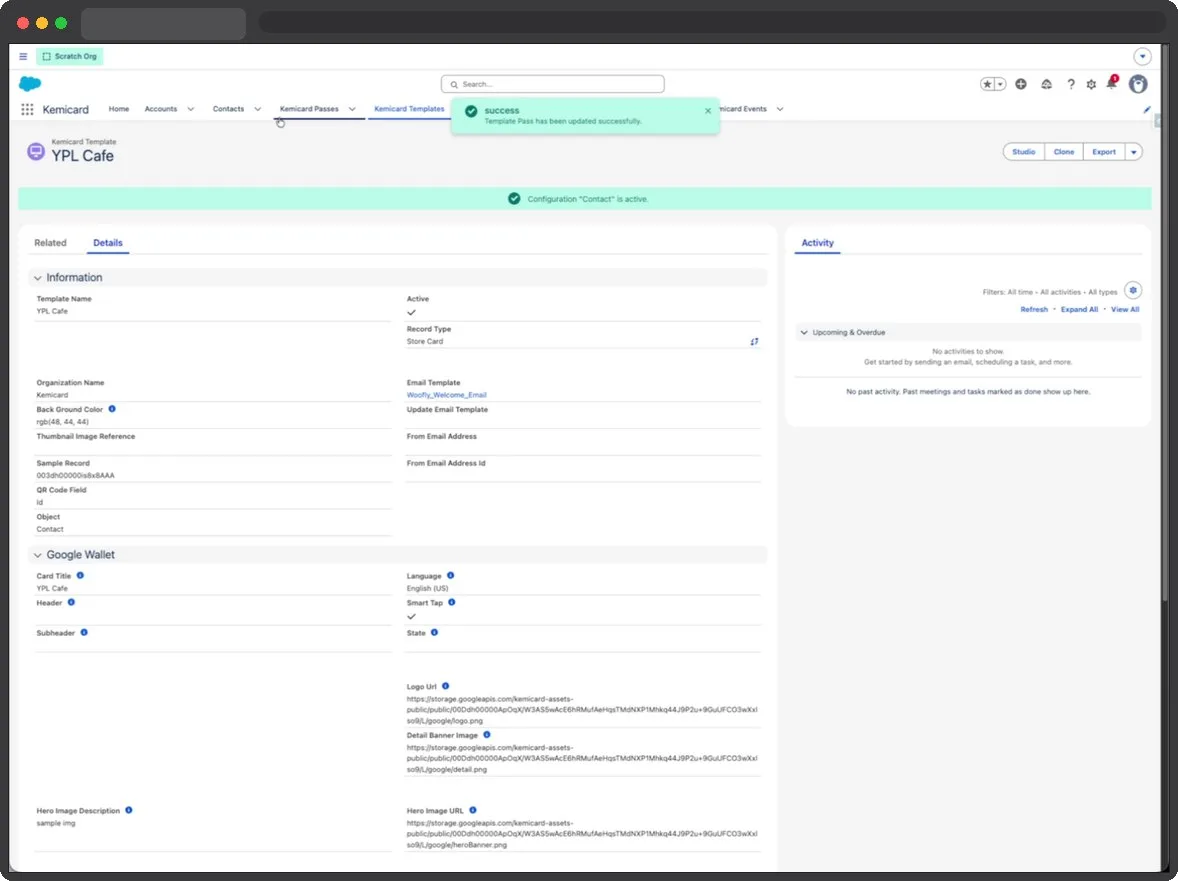Image resolution: width=1178 pixels, height=881 pixels.
Task: Open the Kemicard Templates tab
Action: click(409, 110)
